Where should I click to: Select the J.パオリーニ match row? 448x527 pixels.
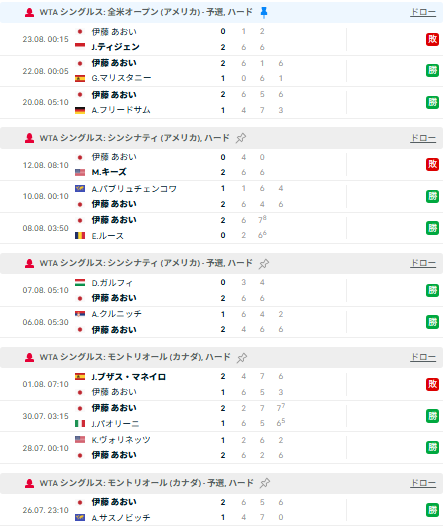221,416
